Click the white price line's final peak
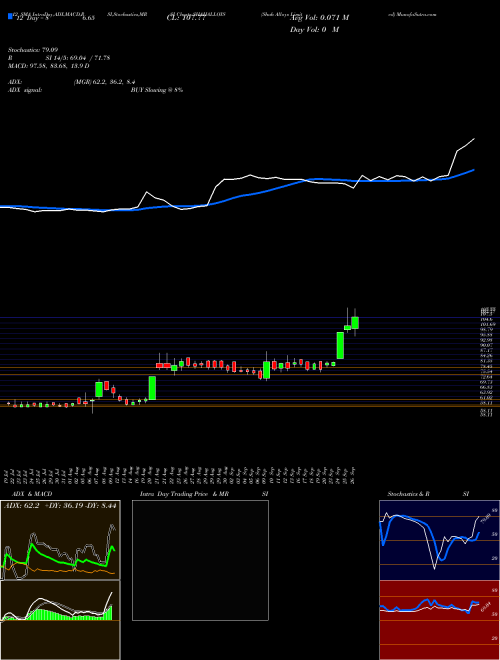The image size is (500, 660). [x=474, y=138]
